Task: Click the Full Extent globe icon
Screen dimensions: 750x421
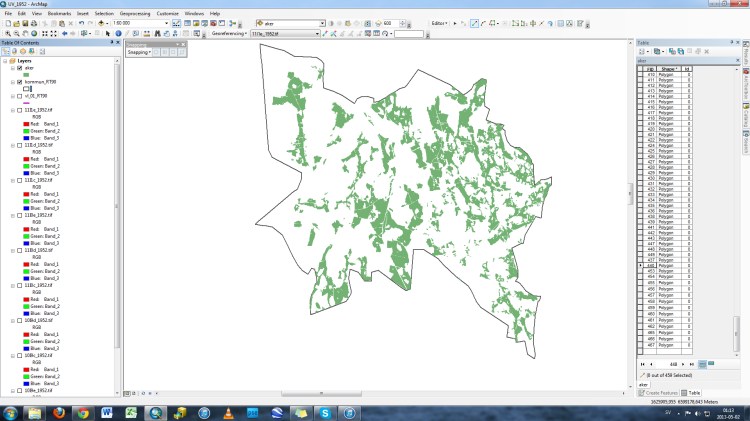Action: 36,33
